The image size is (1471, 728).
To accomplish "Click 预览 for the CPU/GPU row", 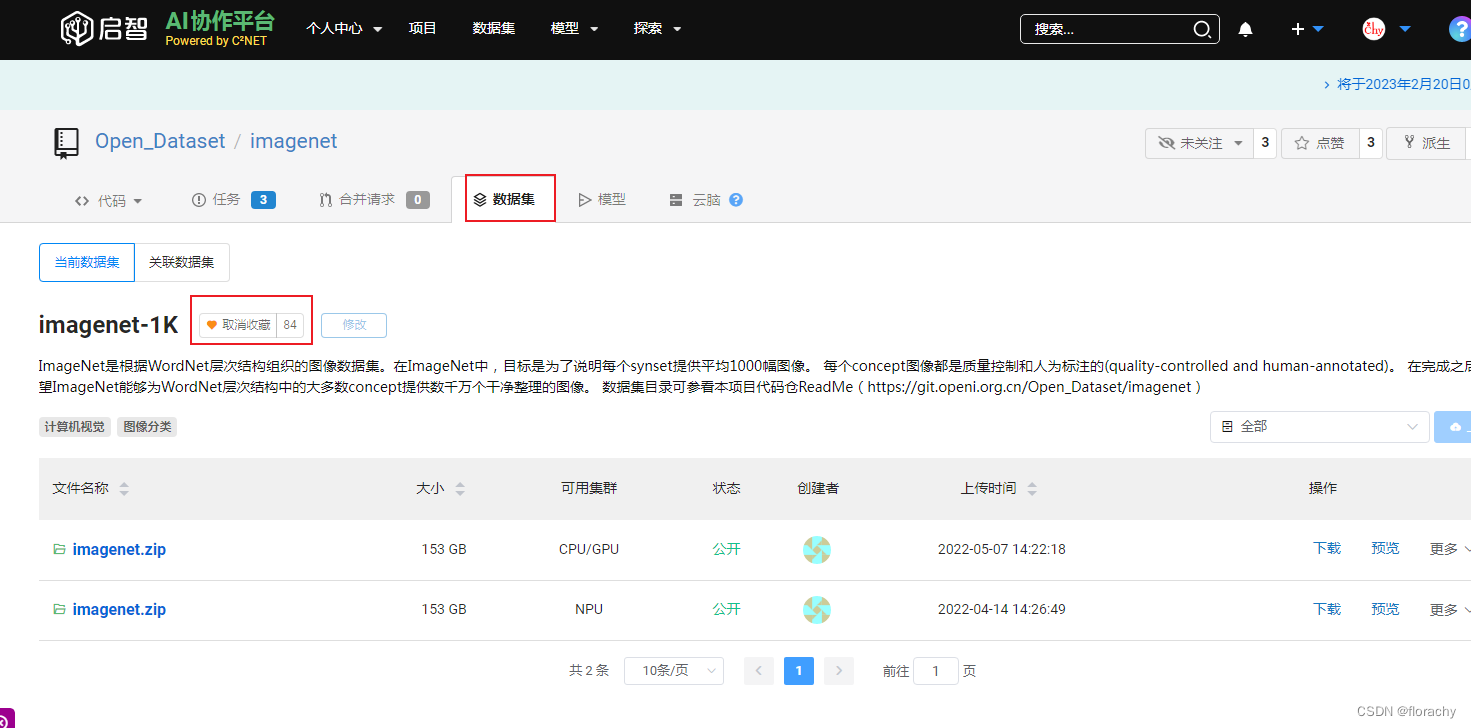I will 1385,548.
